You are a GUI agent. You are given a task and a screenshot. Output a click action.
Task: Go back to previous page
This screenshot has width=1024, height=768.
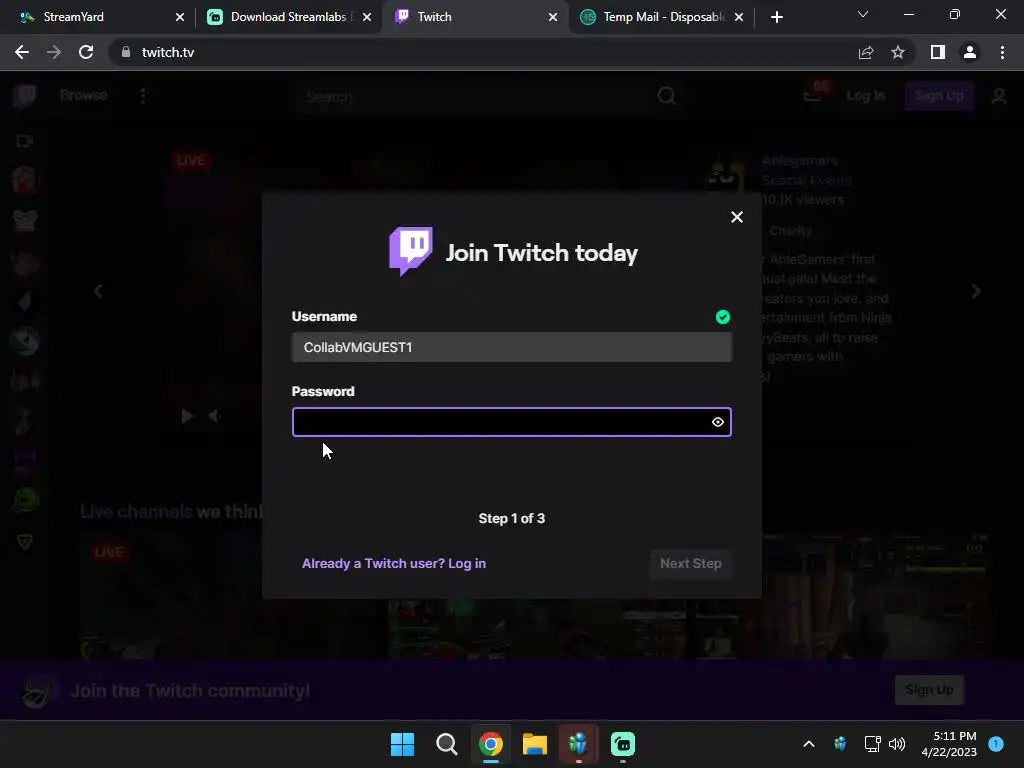coord(22,52)
